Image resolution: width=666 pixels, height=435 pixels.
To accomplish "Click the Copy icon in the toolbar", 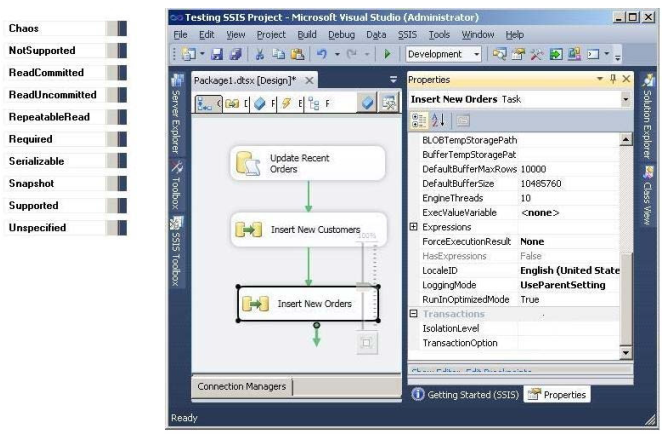I will point(279,54).
